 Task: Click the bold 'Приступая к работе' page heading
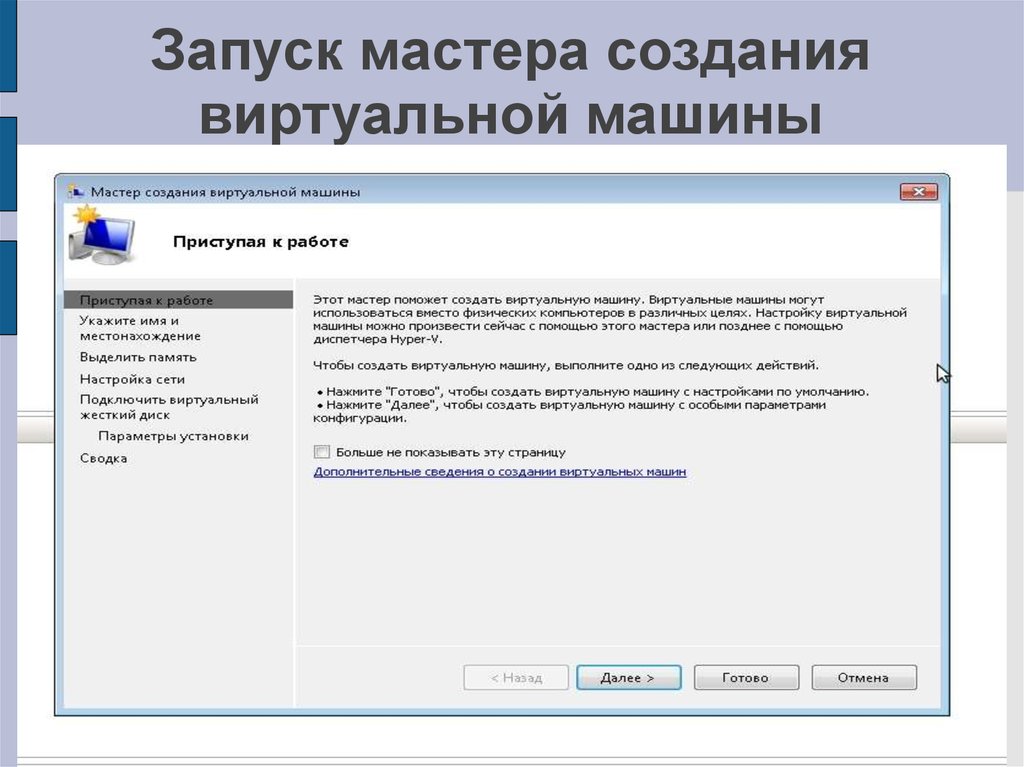point(260,242)
